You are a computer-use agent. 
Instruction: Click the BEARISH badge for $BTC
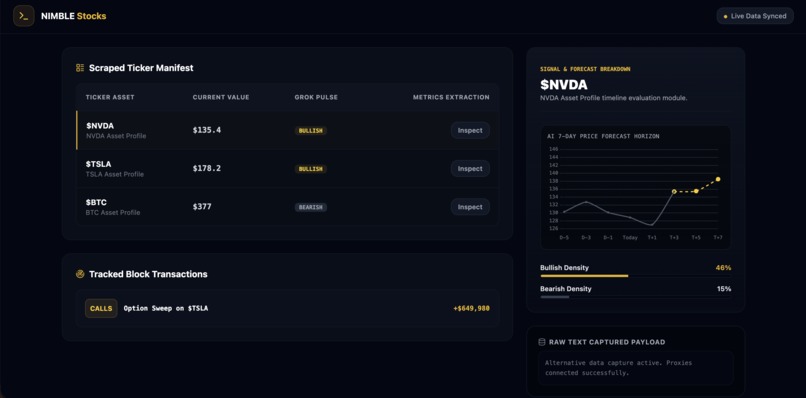point(310,207)
